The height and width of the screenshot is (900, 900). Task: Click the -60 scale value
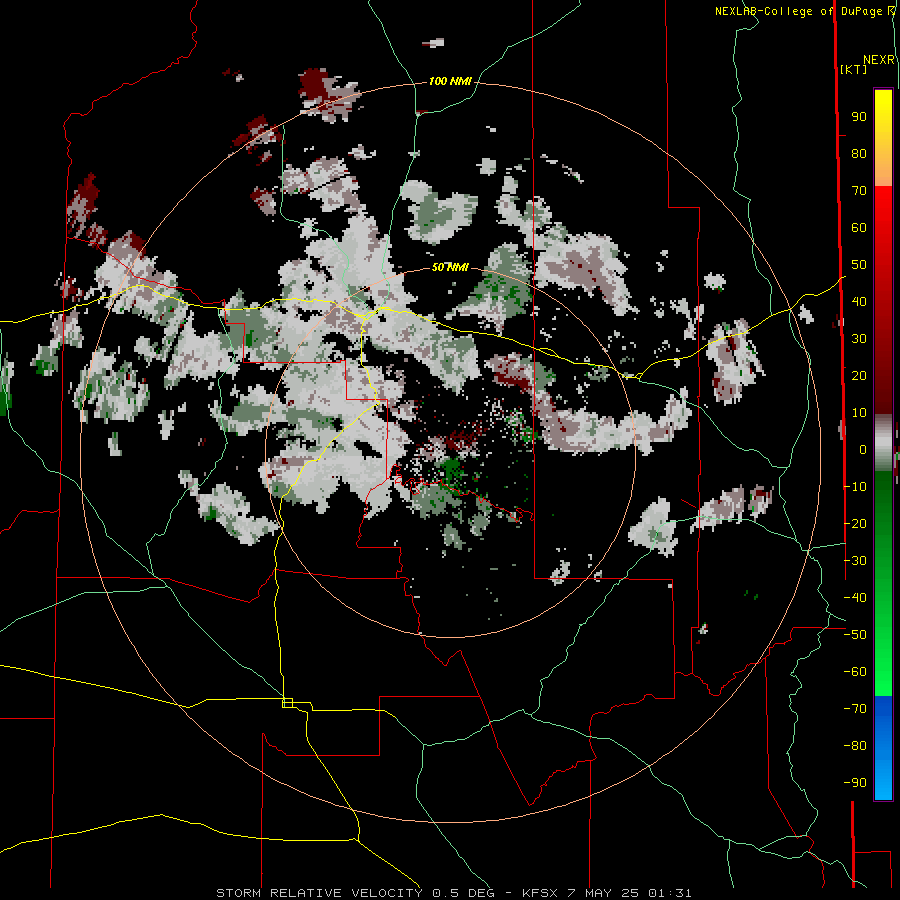click(855, 672)
